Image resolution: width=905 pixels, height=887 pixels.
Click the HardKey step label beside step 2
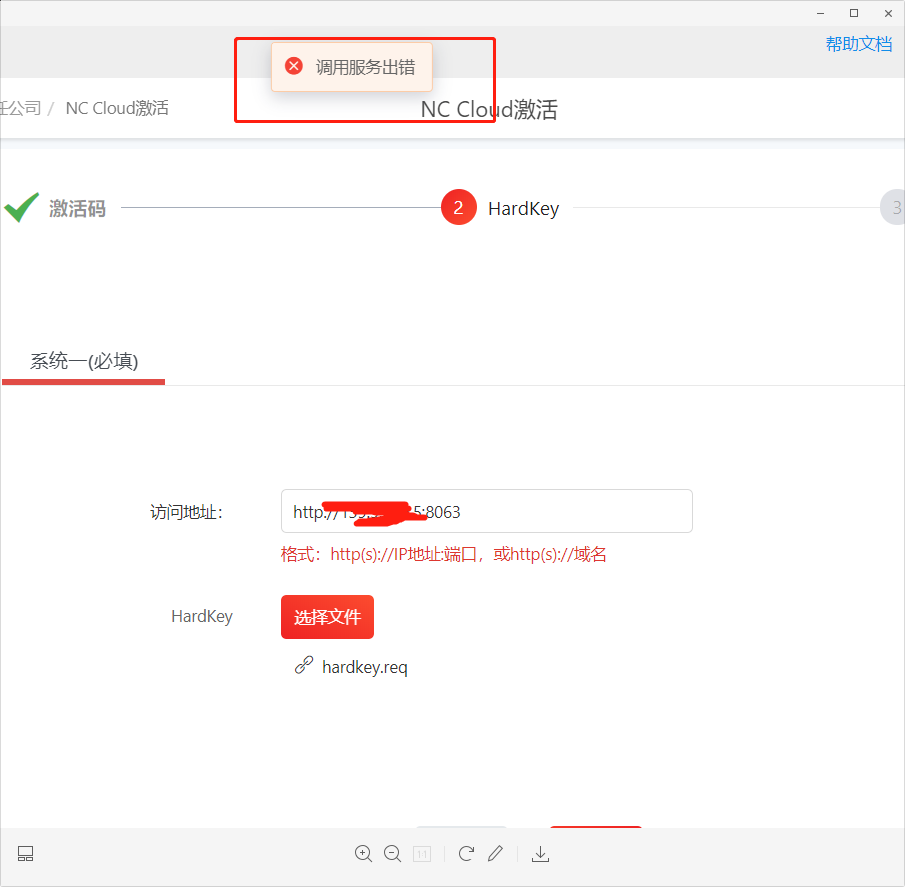tap(523, 208)
